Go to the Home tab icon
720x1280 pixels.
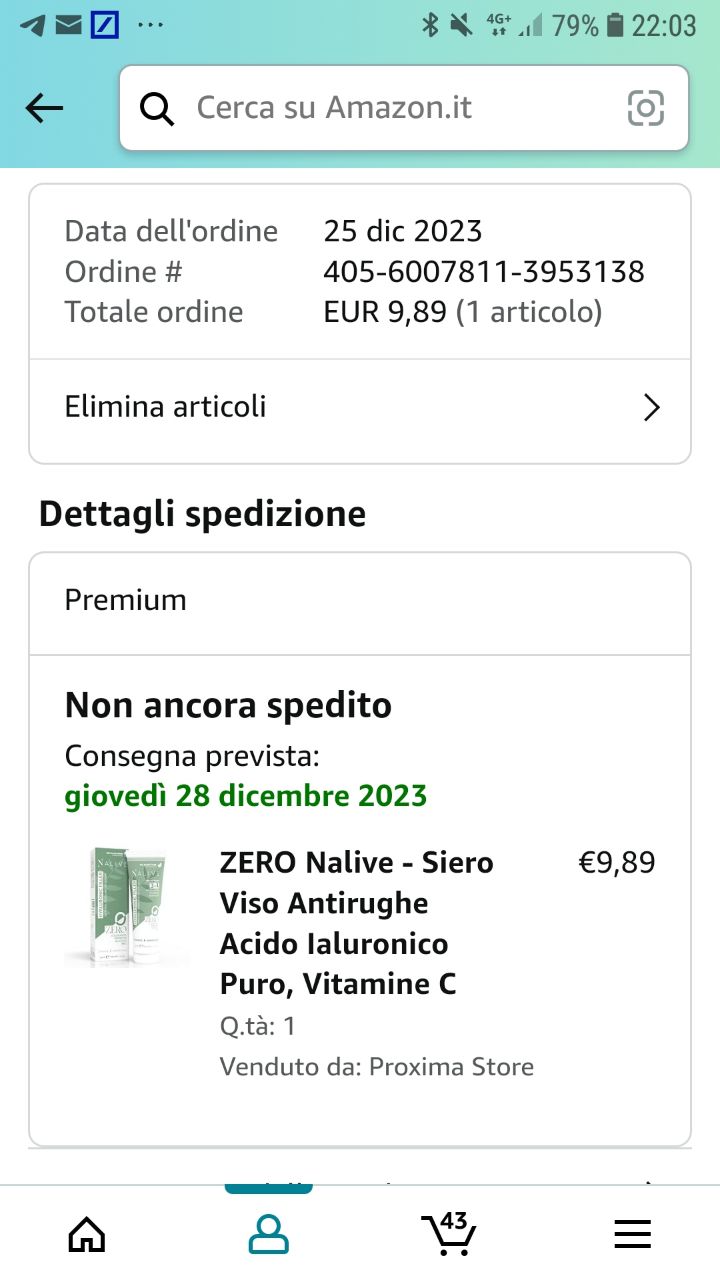click(x=87, y=1234)
